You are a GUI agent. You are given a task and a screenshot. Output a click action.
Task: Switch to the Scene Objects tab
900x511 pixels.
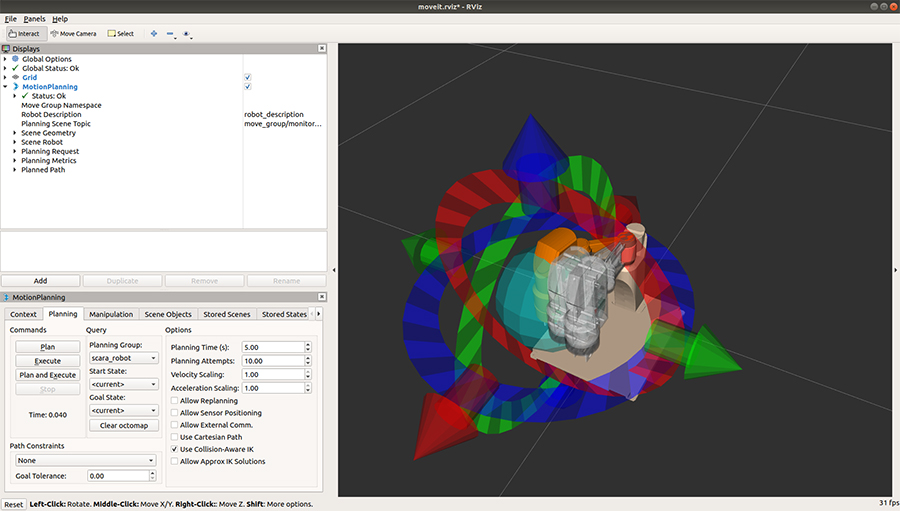[x=167, y=314]
